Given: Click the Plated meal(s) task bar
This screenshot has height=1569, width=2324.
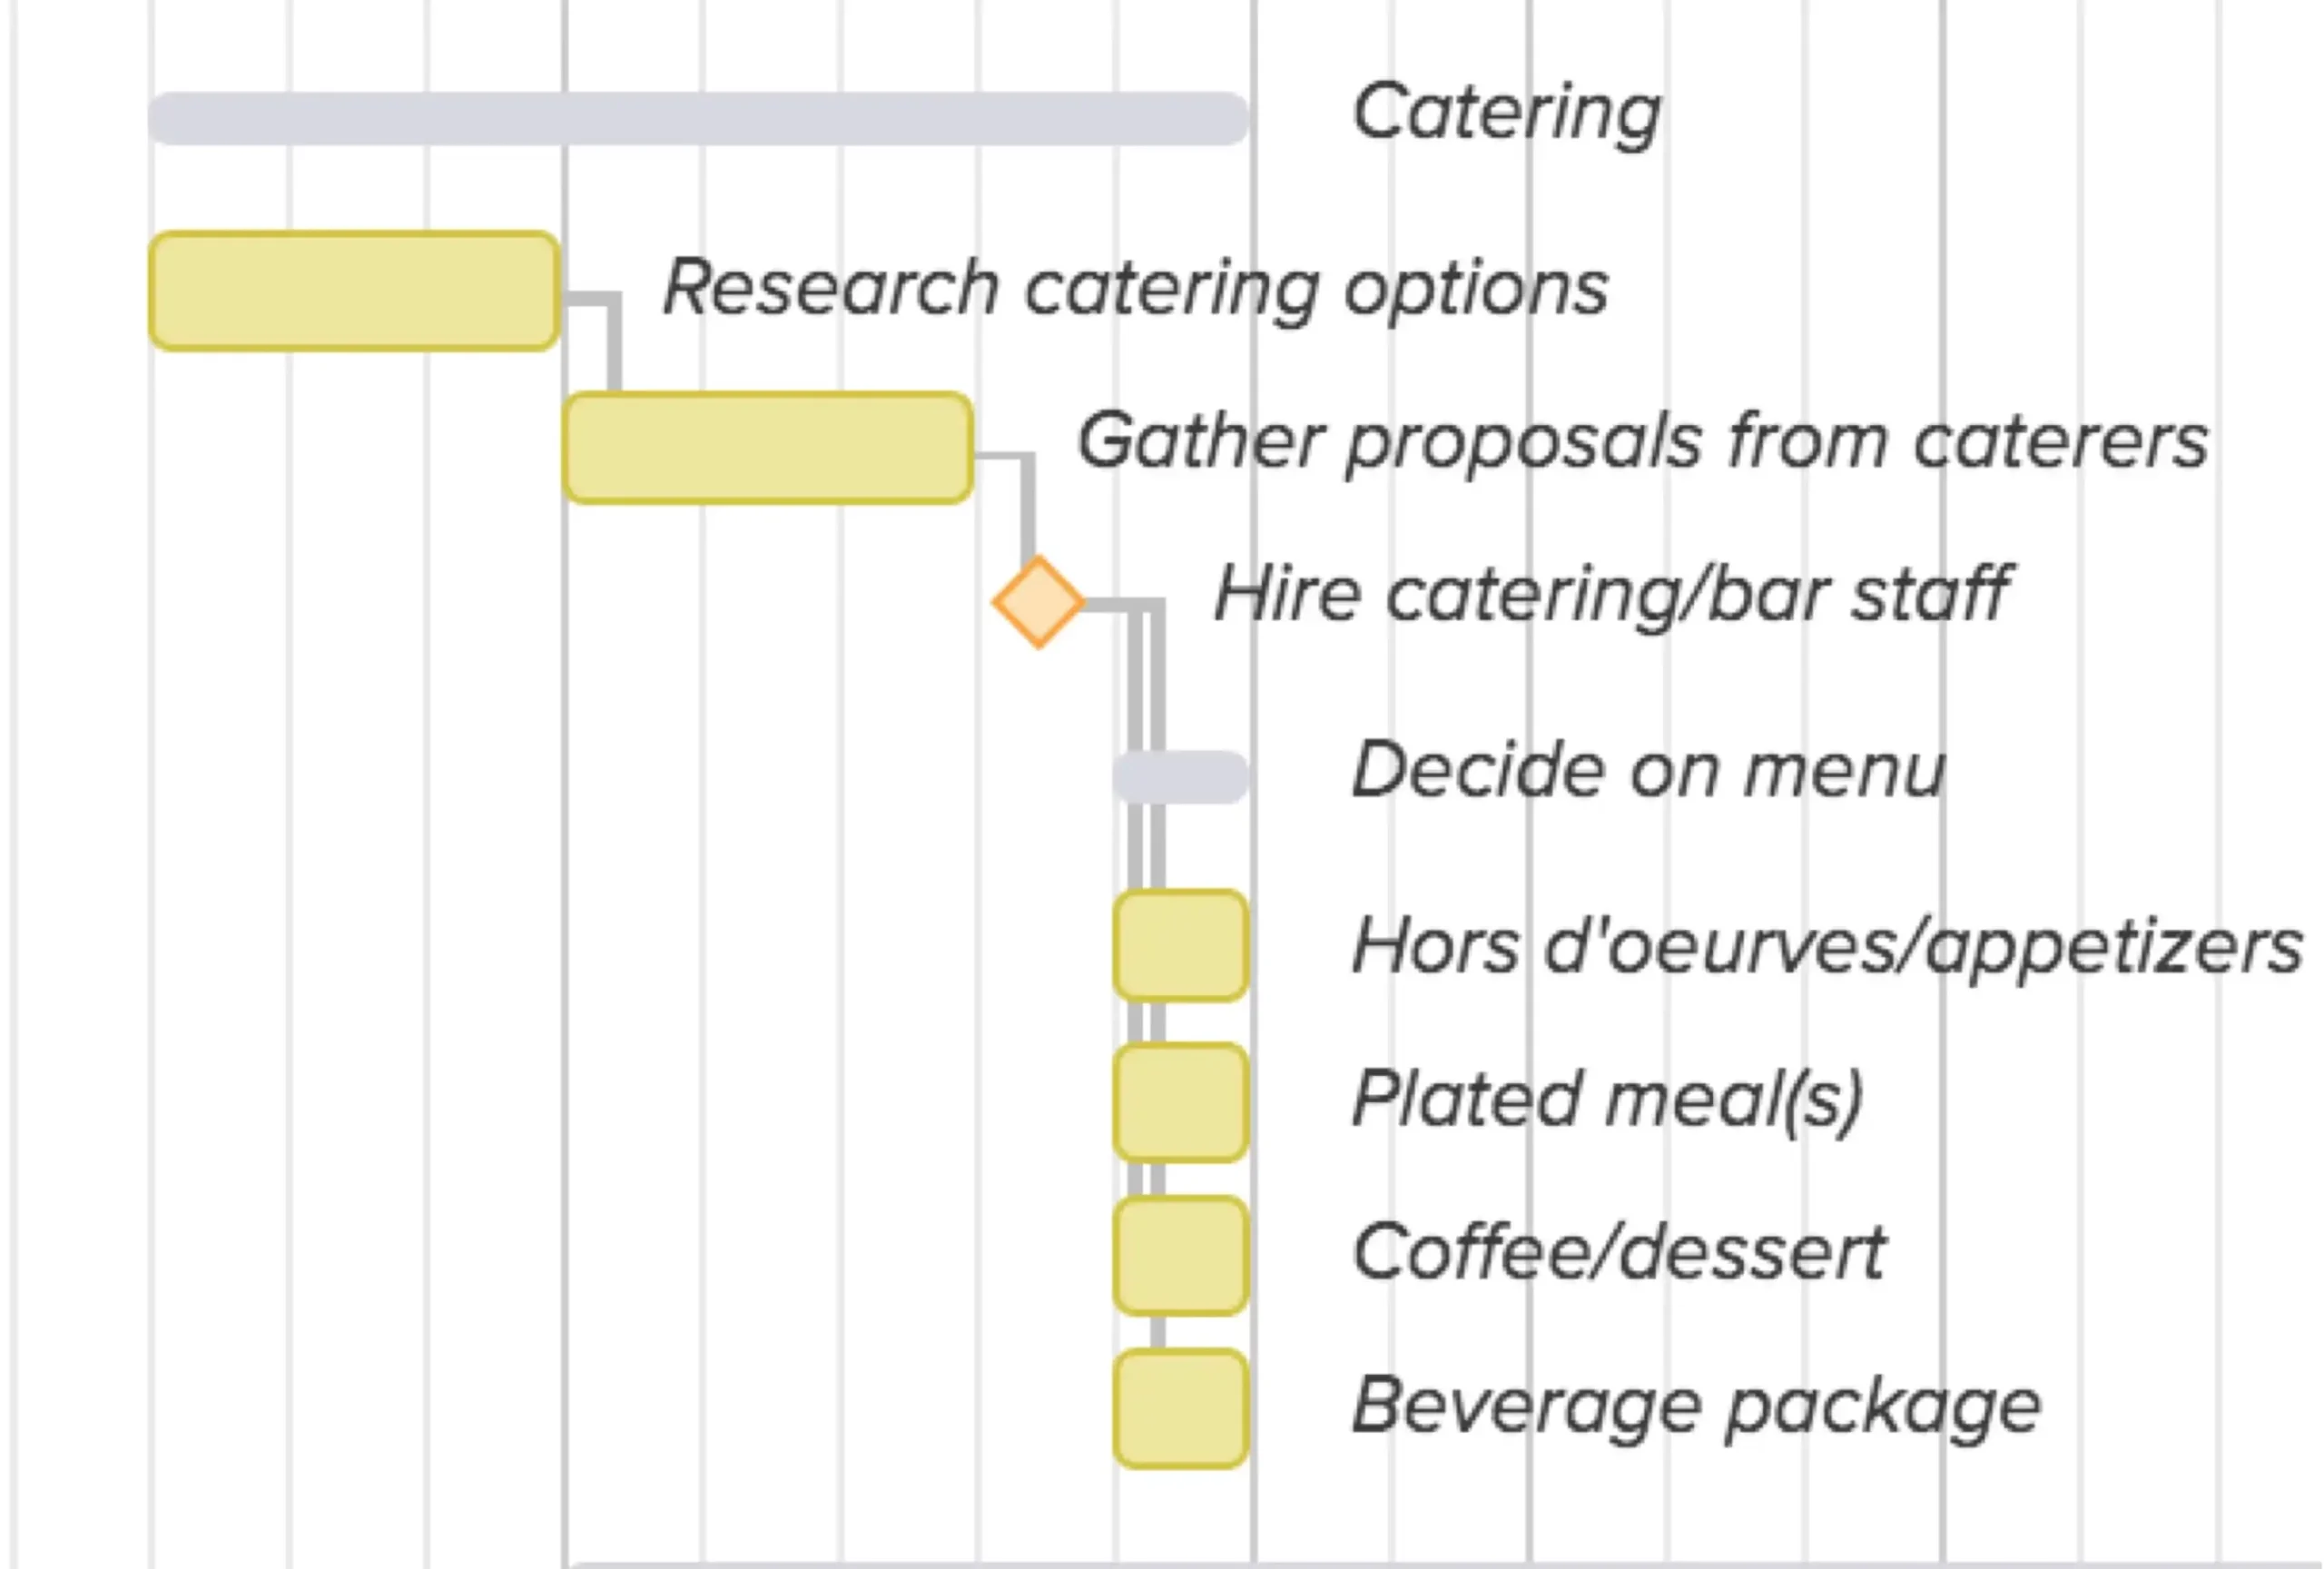Looking at the screenshot, I should point(1181,1102).
